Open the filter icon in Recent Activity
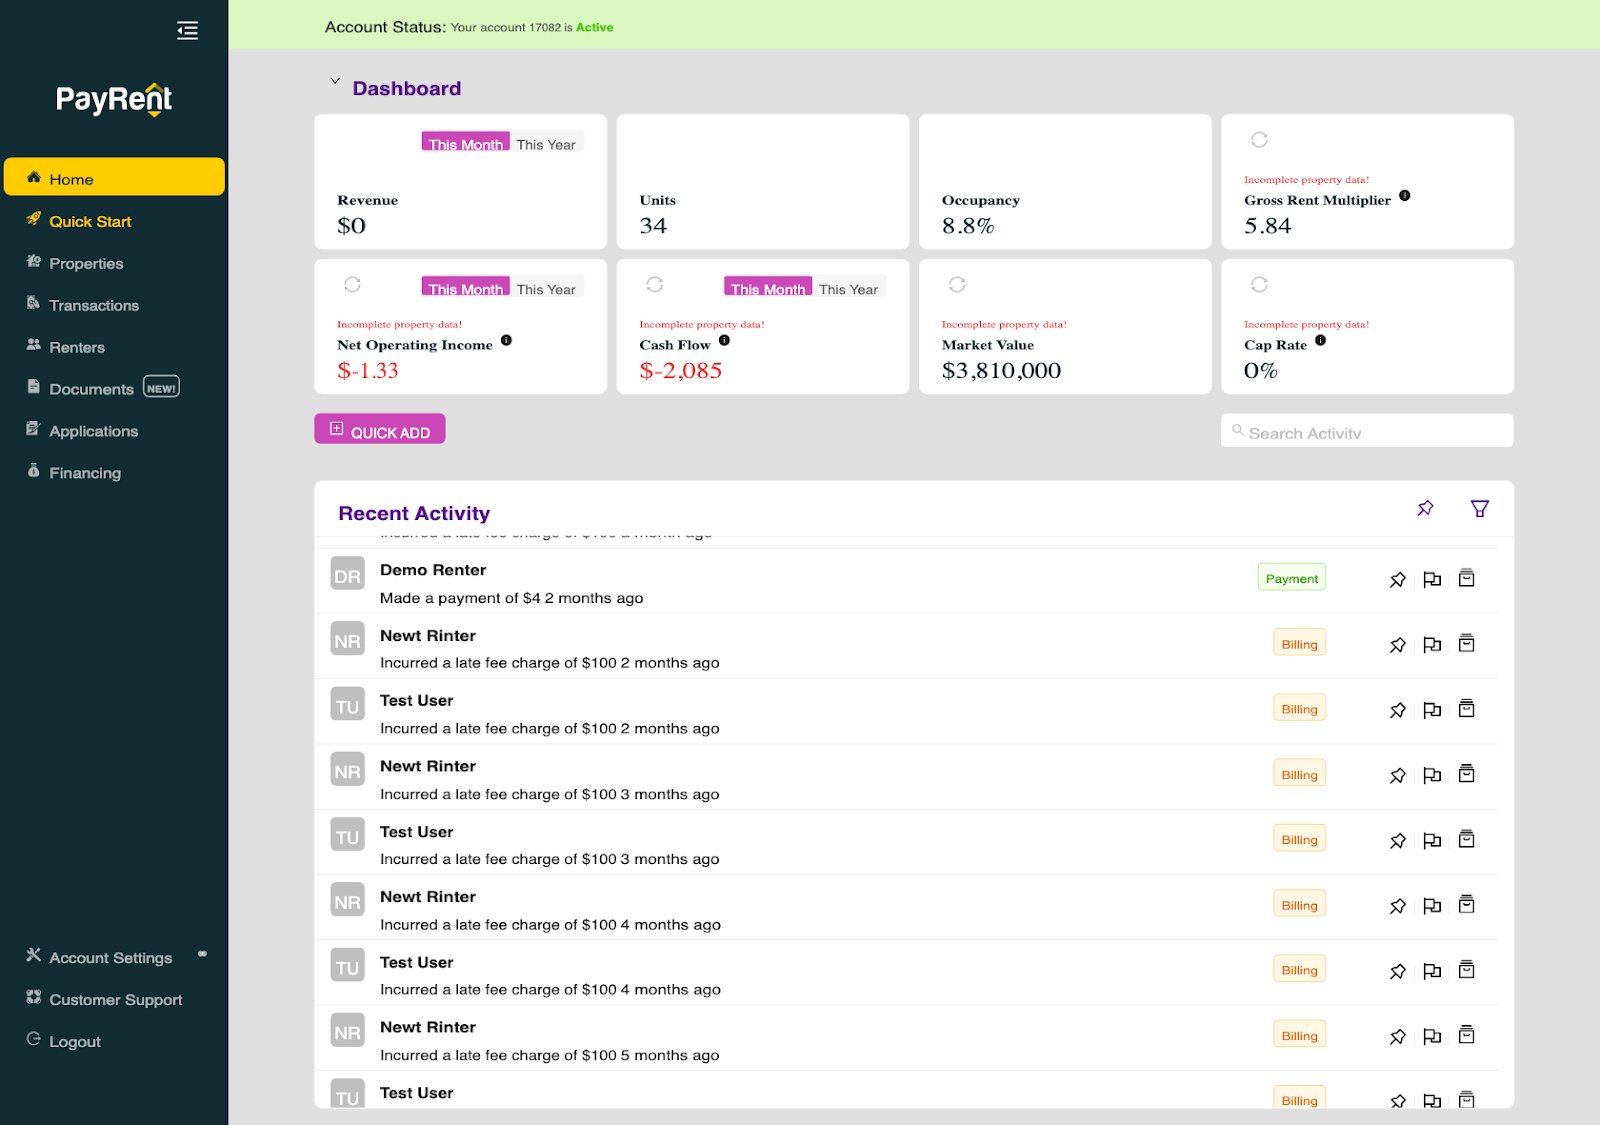The width and height of the screenshot is (1600, 1125). tap(1479, 509)
